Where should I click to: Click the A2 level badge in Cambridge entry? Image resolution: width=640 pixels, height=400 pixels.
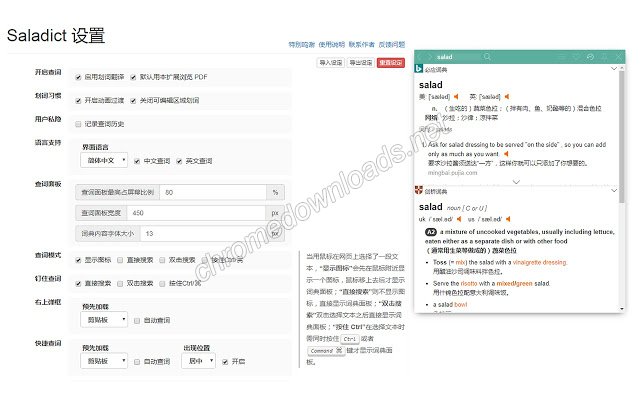pyautogui.click(x=431, y=232)
